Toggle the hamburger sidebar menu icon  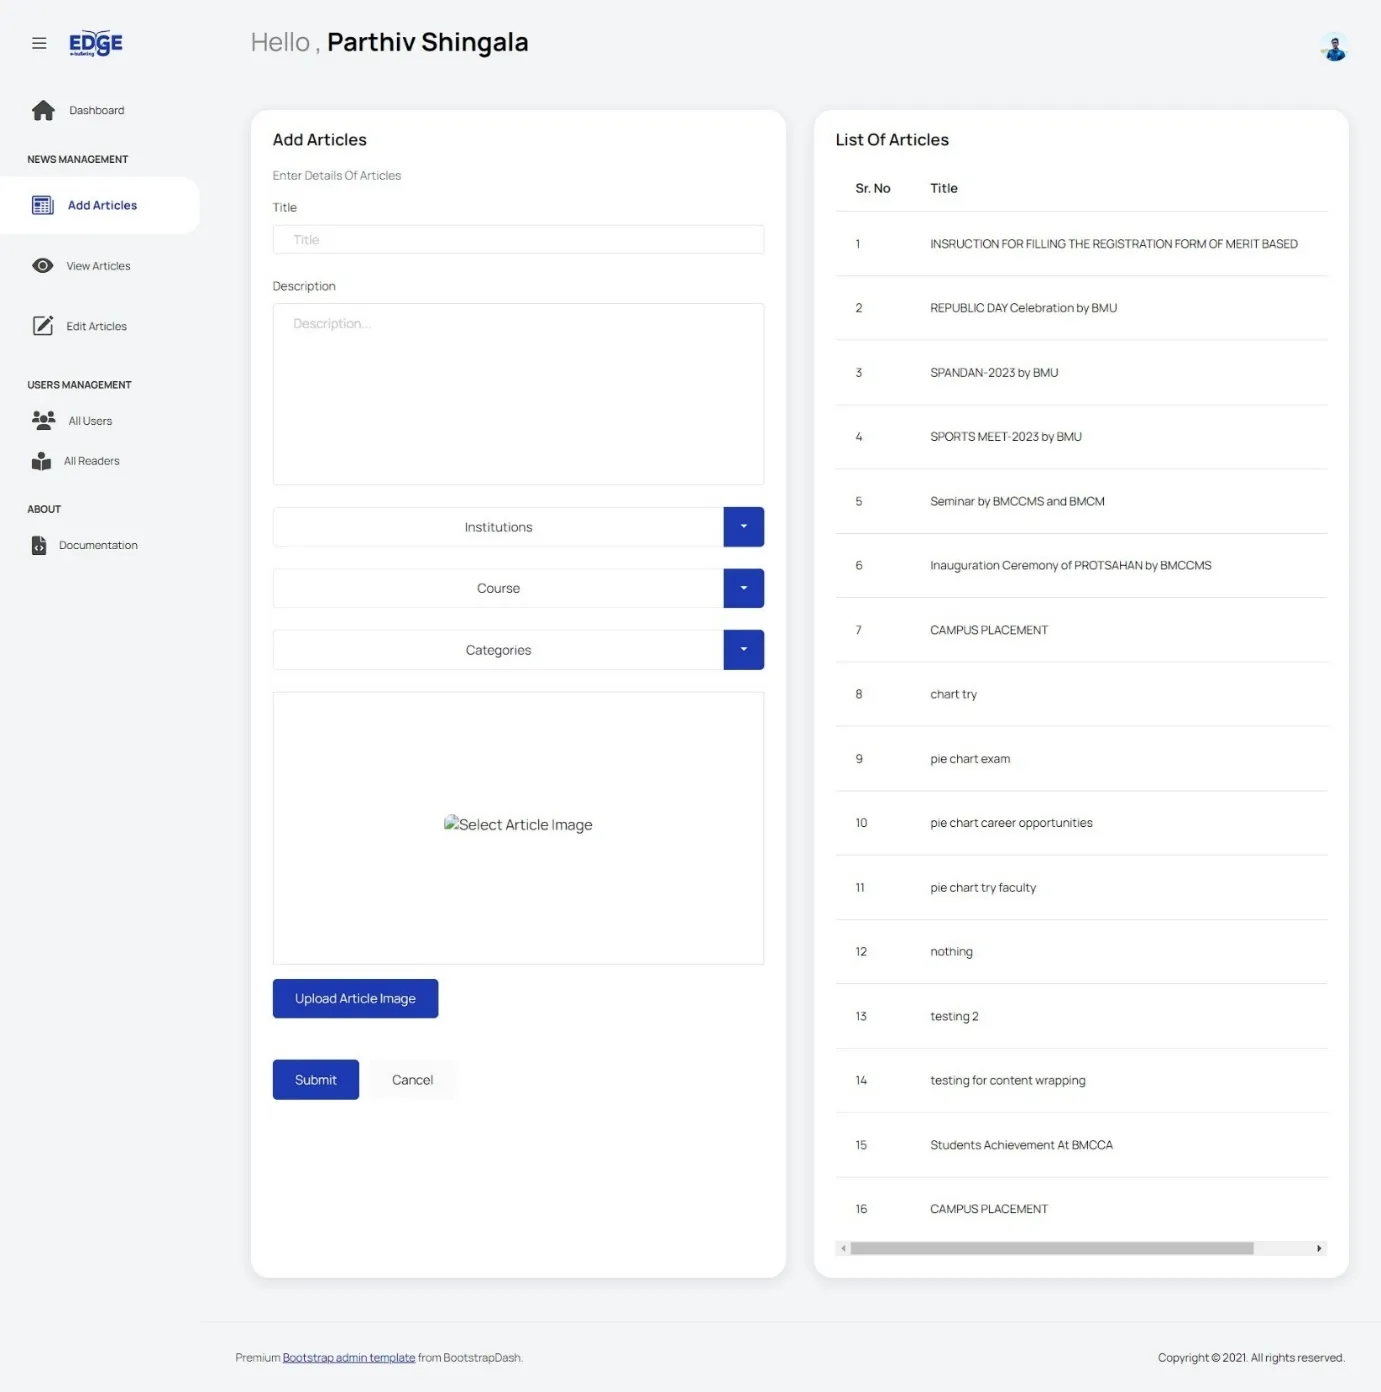(39, 43)
